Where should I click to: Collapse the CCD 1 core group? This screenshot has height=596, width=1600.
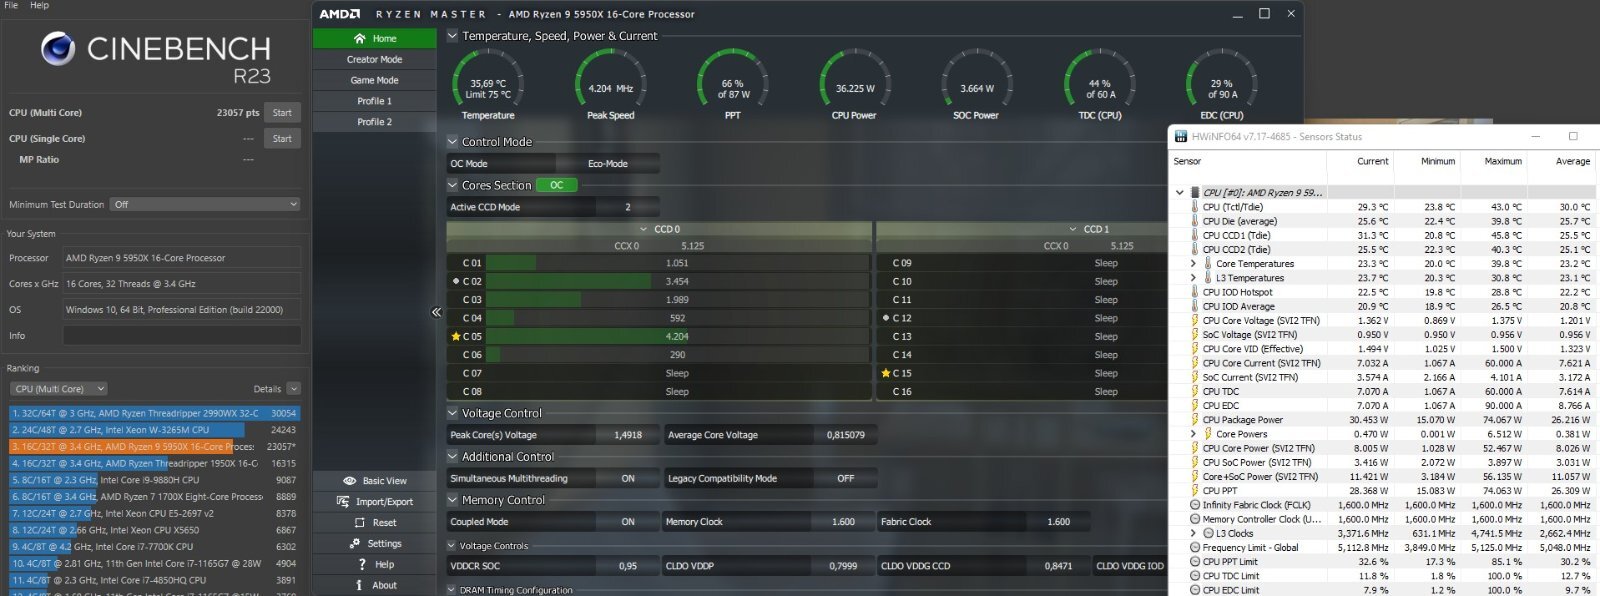click(1072, 229)
